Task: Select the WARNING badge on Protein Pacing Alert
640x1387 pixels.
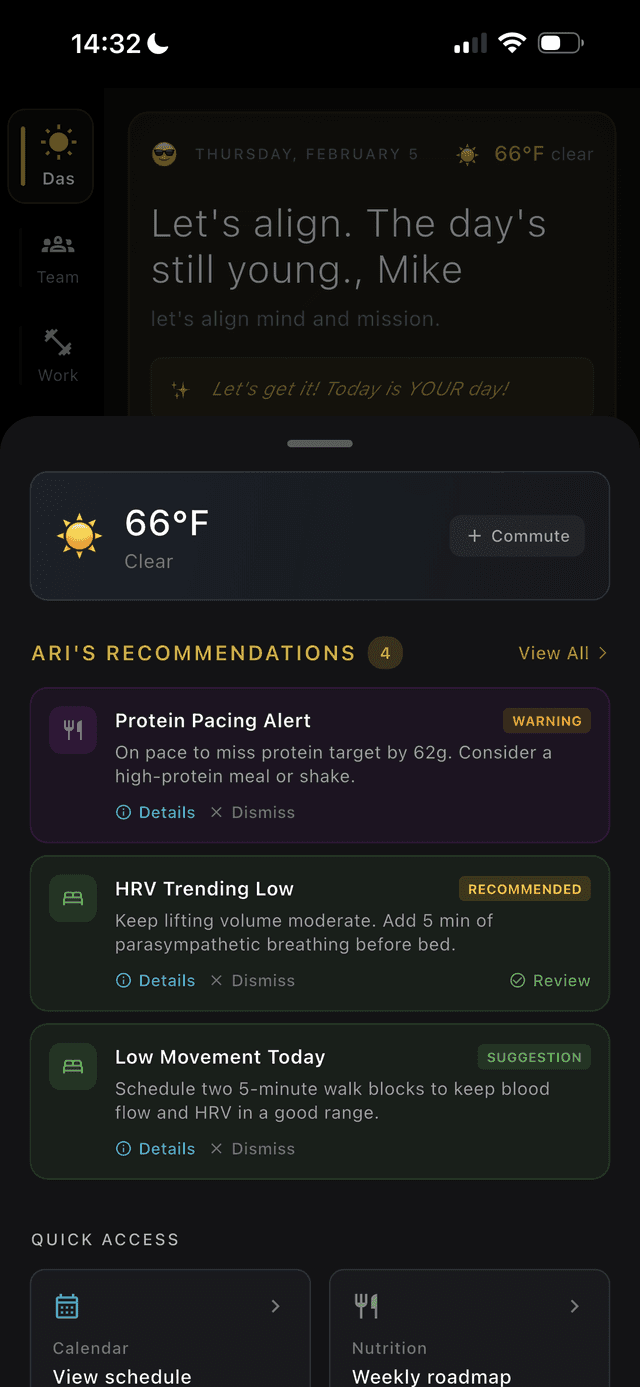Action: coord(547,721)
